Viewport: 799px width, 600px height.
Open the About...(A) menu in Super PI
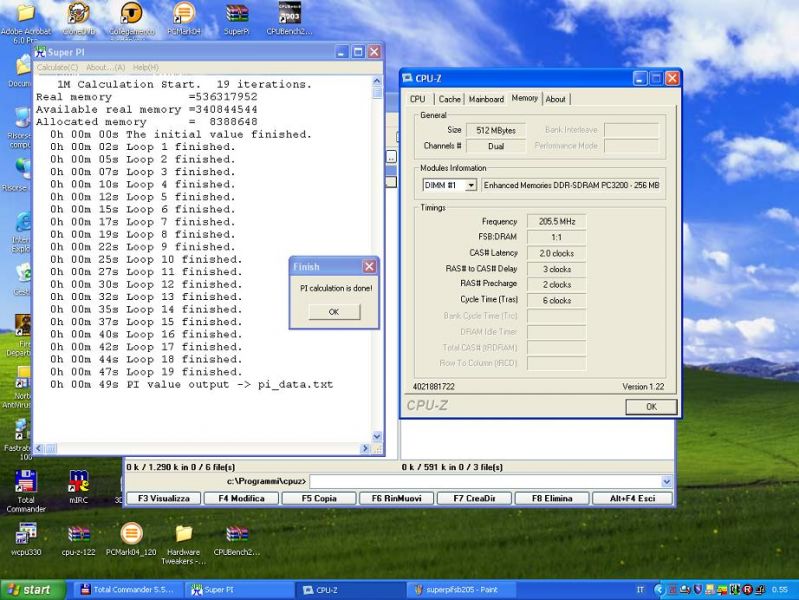[105, 67]
